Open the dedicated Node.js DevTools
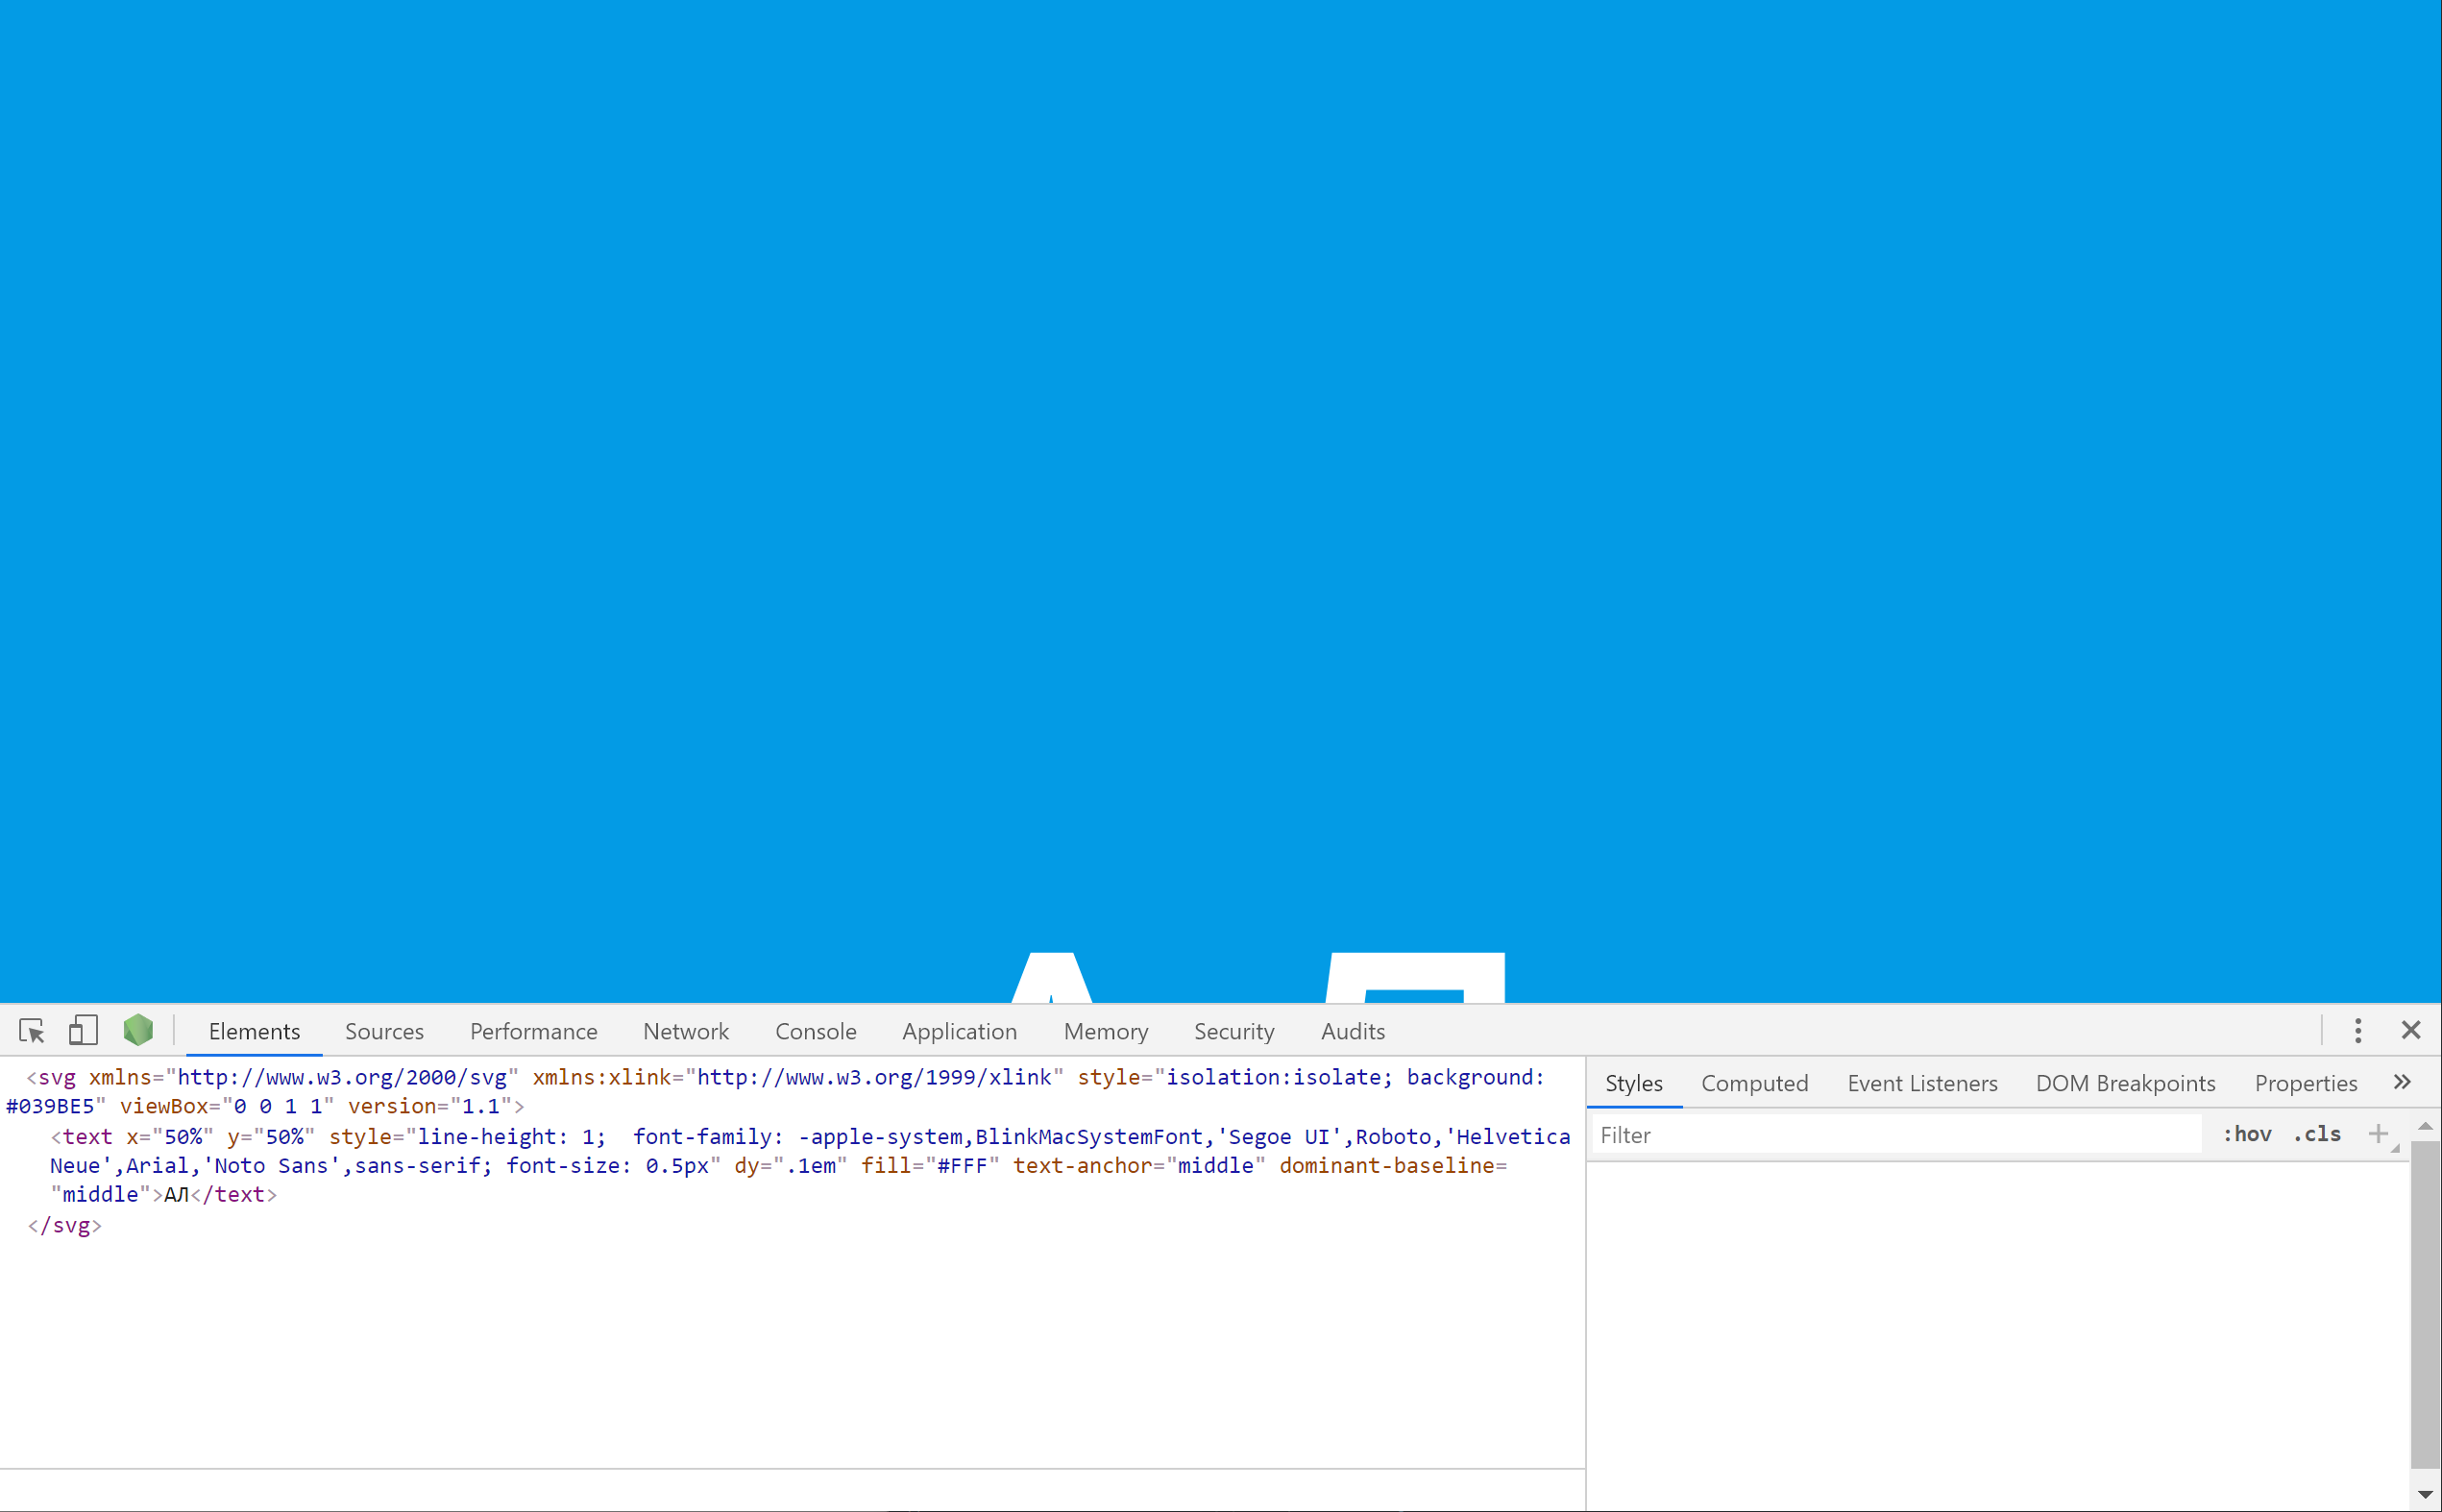The height and width of the screenshot is (1512, 2442). point(138,1030)
